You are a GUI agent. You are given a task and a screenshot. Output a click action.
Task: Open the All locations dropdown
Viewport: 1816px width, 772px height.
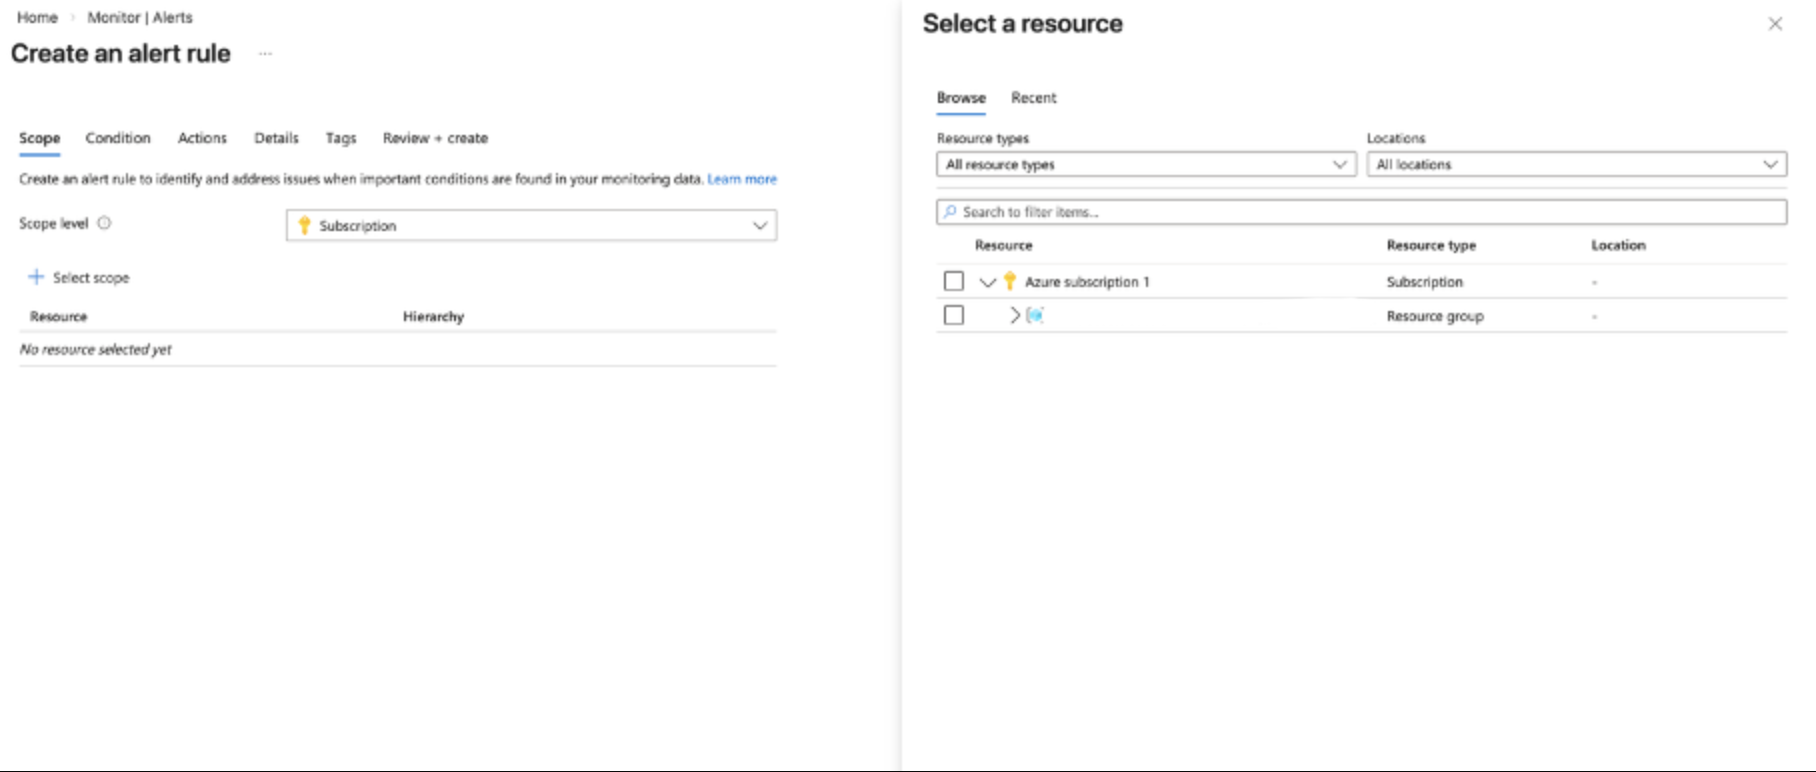click(x=1576, y=164)
